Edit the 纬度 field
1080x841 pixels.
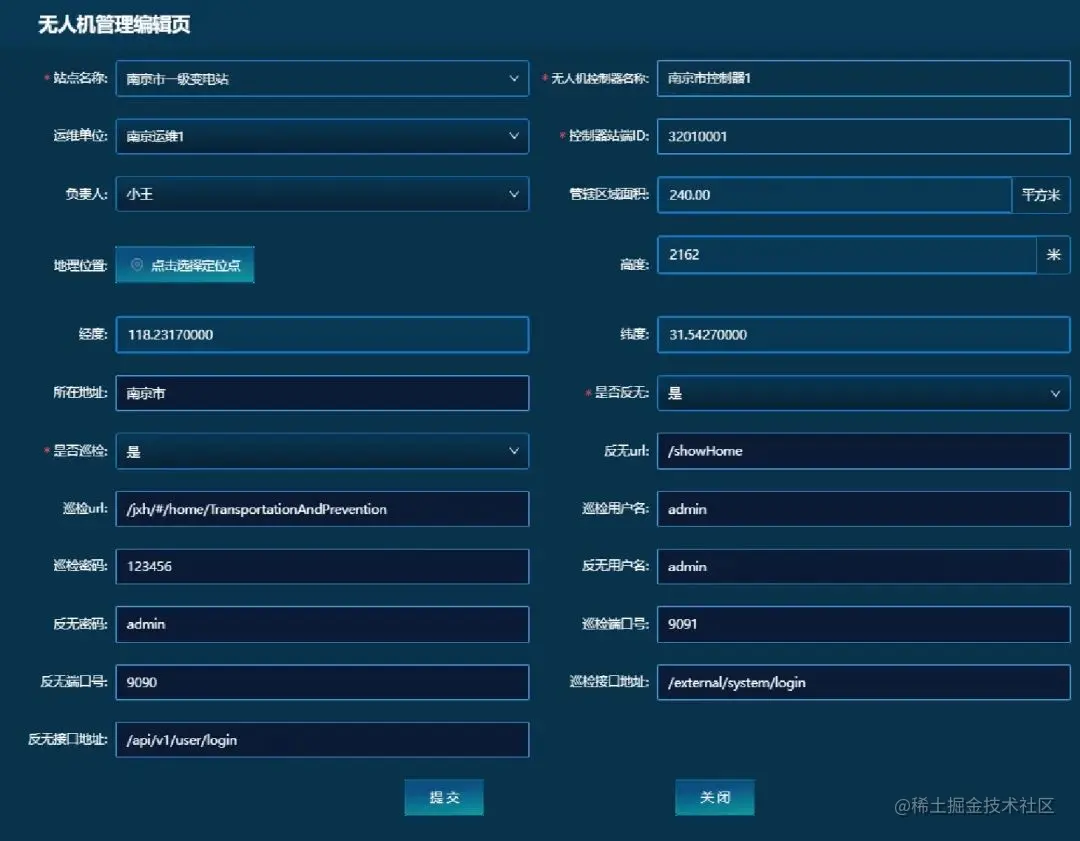click(x=863, y=335)
